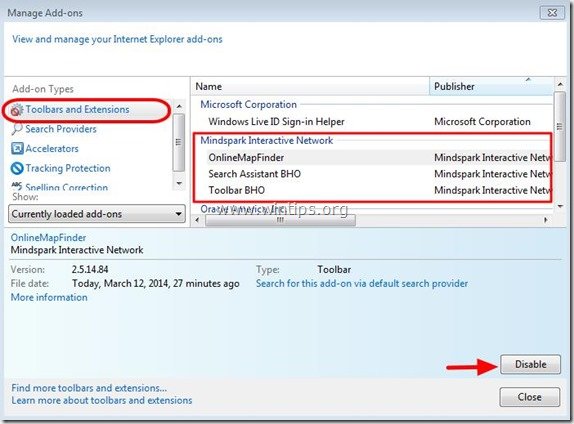Viewport: 574px width, 424px height.
Task: Click add-on list vertical scroll up arrow
Action: (560, 85)
